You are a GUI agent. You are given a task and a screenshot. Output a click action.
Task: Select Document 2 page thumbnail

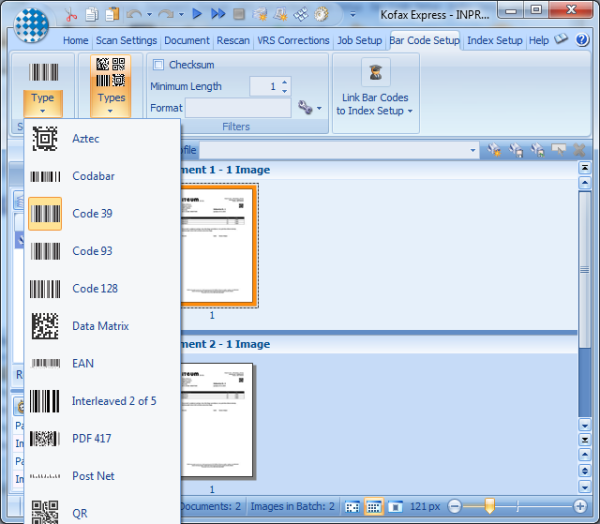[217, 421]
